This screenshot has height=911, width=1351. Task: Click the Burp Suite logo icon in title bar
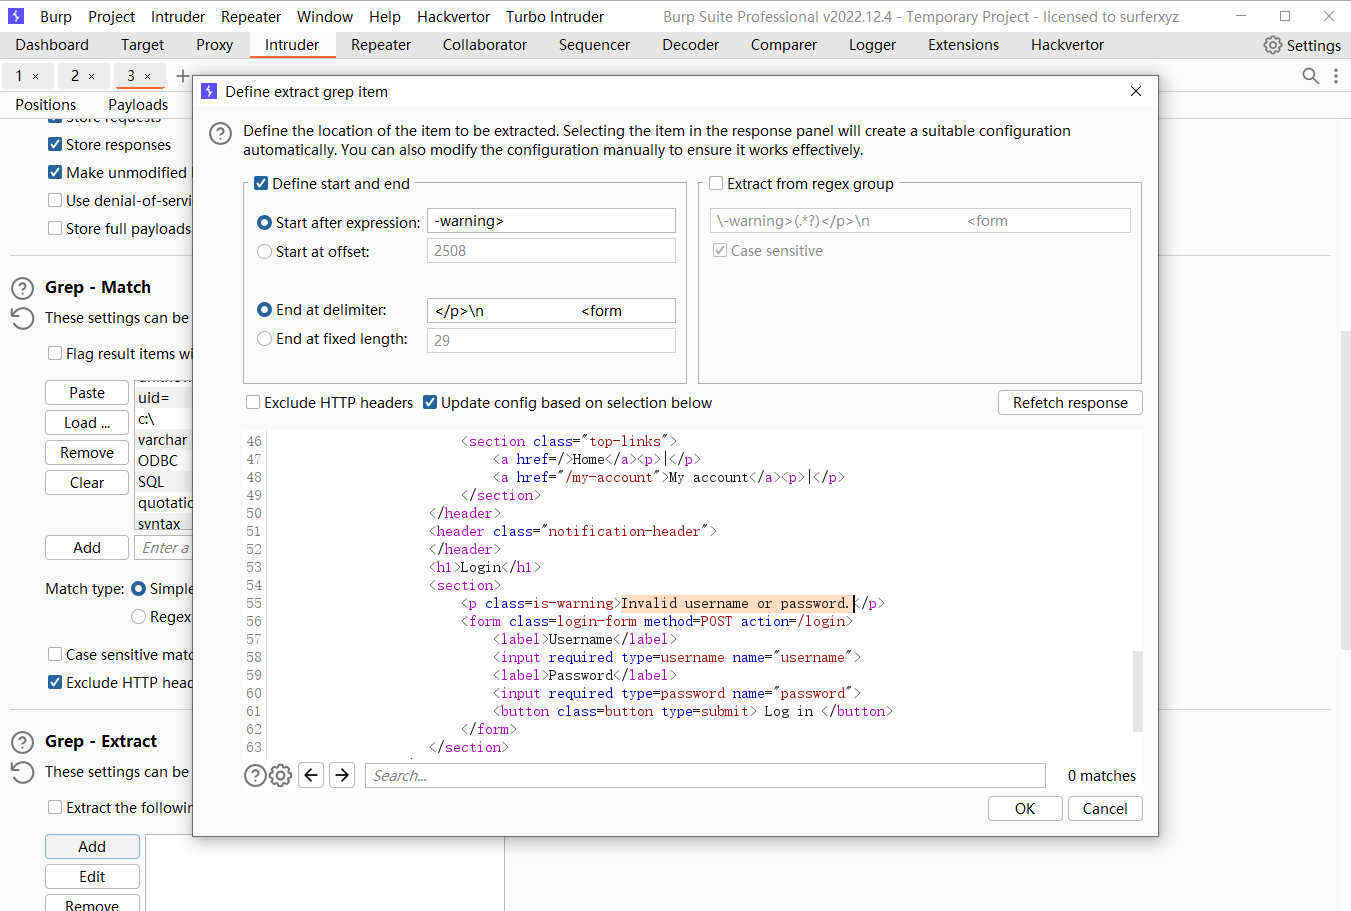[15, 16]
